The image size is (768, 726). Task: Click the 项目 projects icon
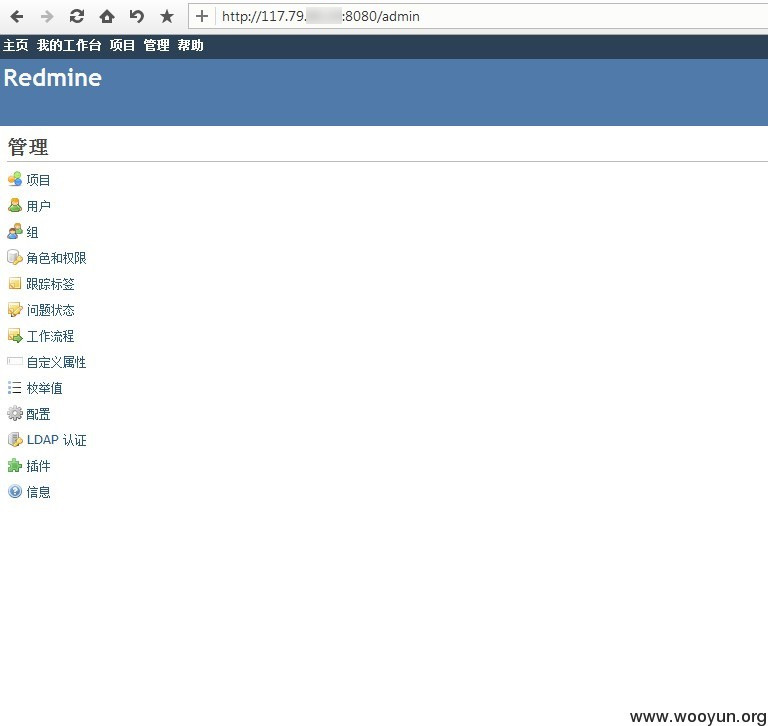click(x=15, y=179)
